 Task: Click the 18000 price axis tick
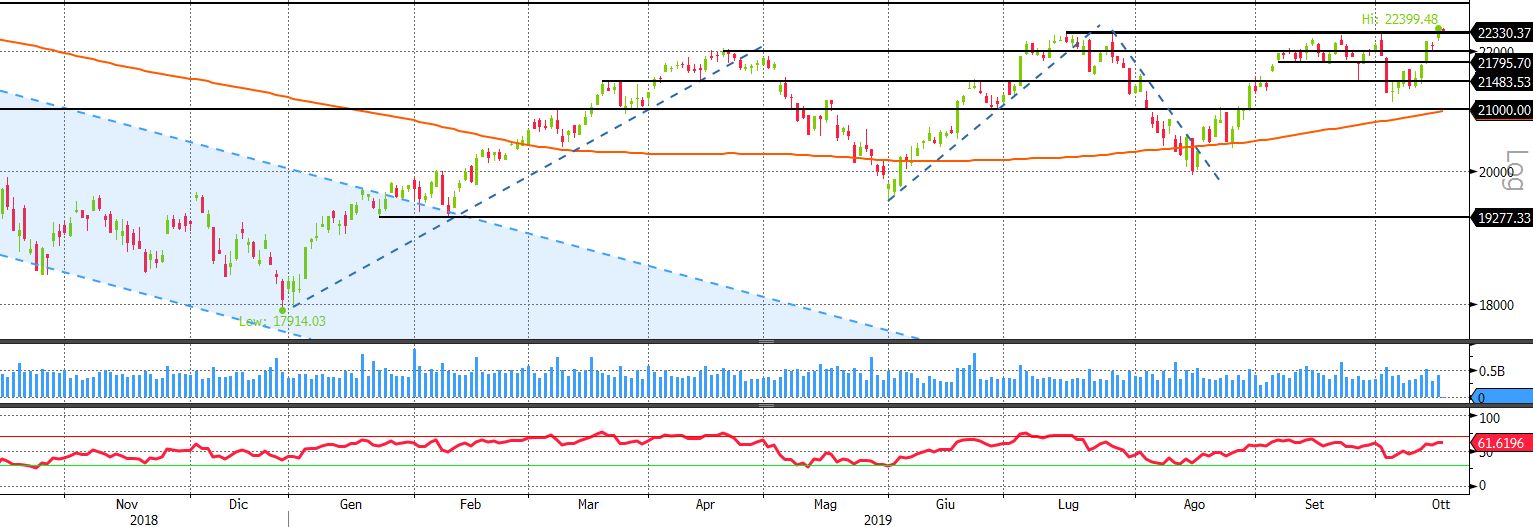[1496, 305]
